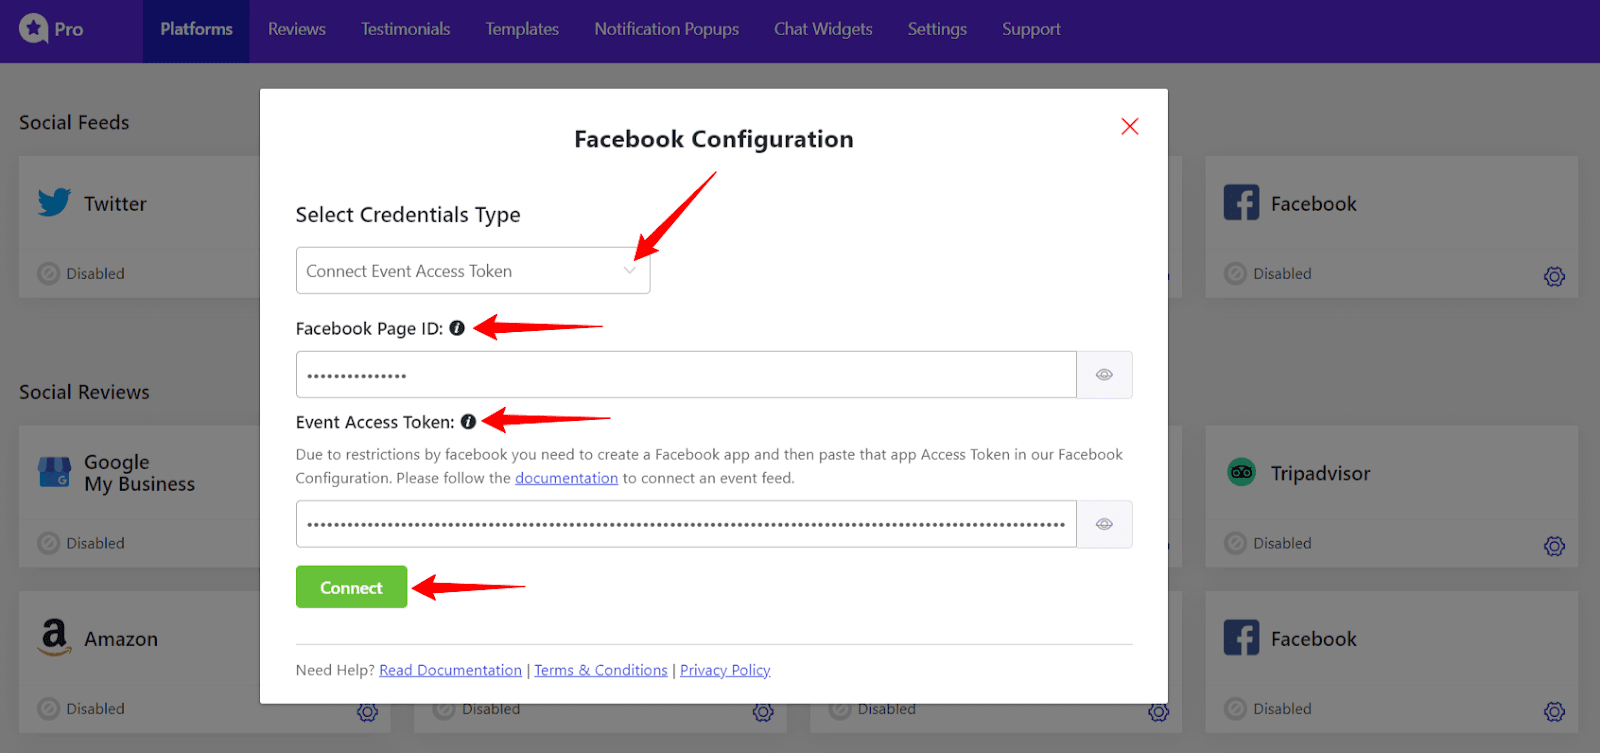The width and height of the screenshot is (1600, 753).
Task: Click the Pro star logo icon
Action: [34, 28]
